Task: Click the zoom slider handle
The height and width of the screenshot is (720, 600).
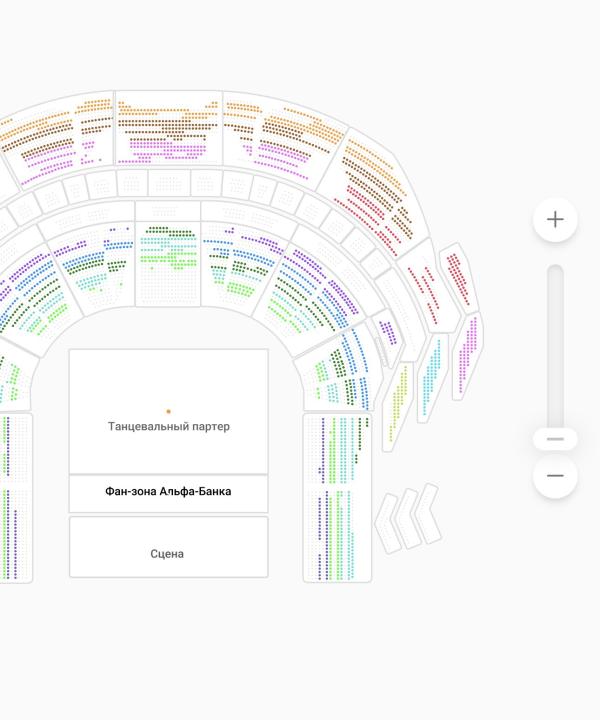Action: (555, 439)
